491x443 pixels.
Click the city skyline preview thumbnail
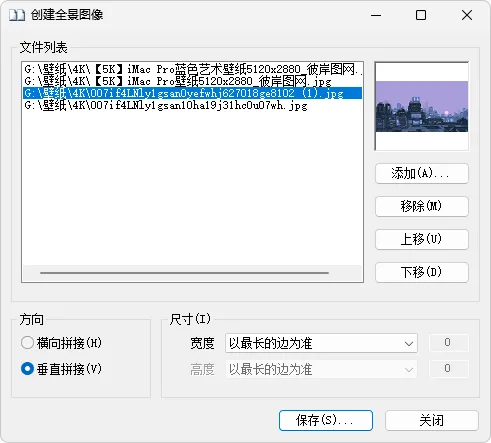tap(422, 106)
